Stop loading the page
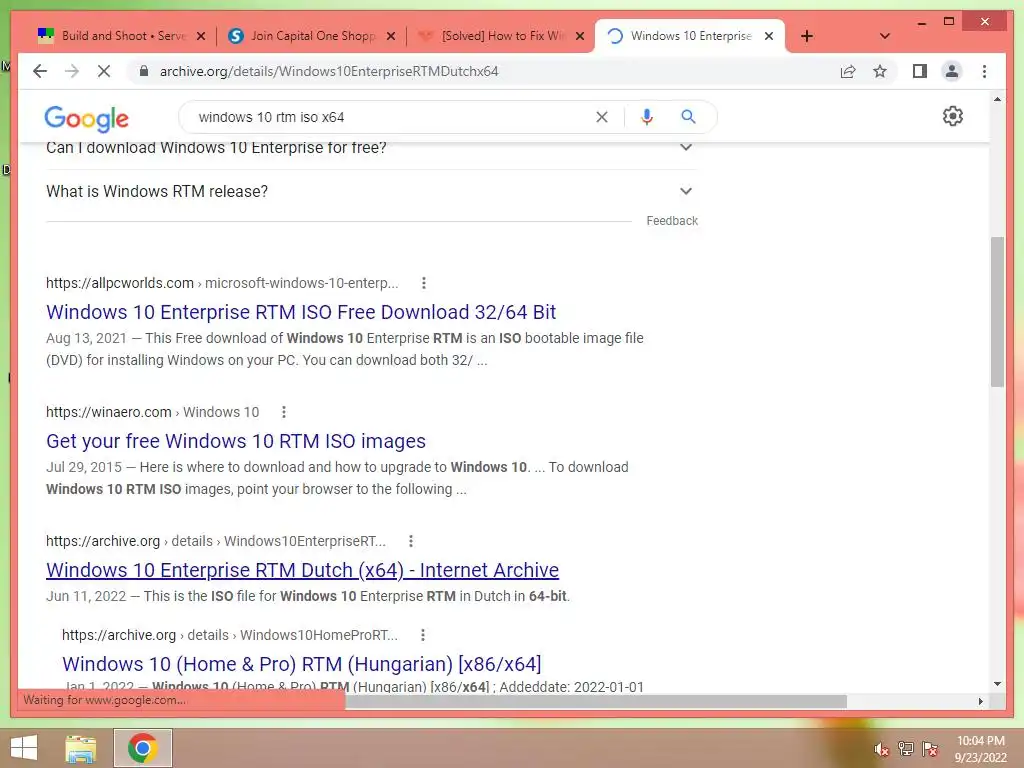This screenshot has width=1024, height=768. pos(104,71)
